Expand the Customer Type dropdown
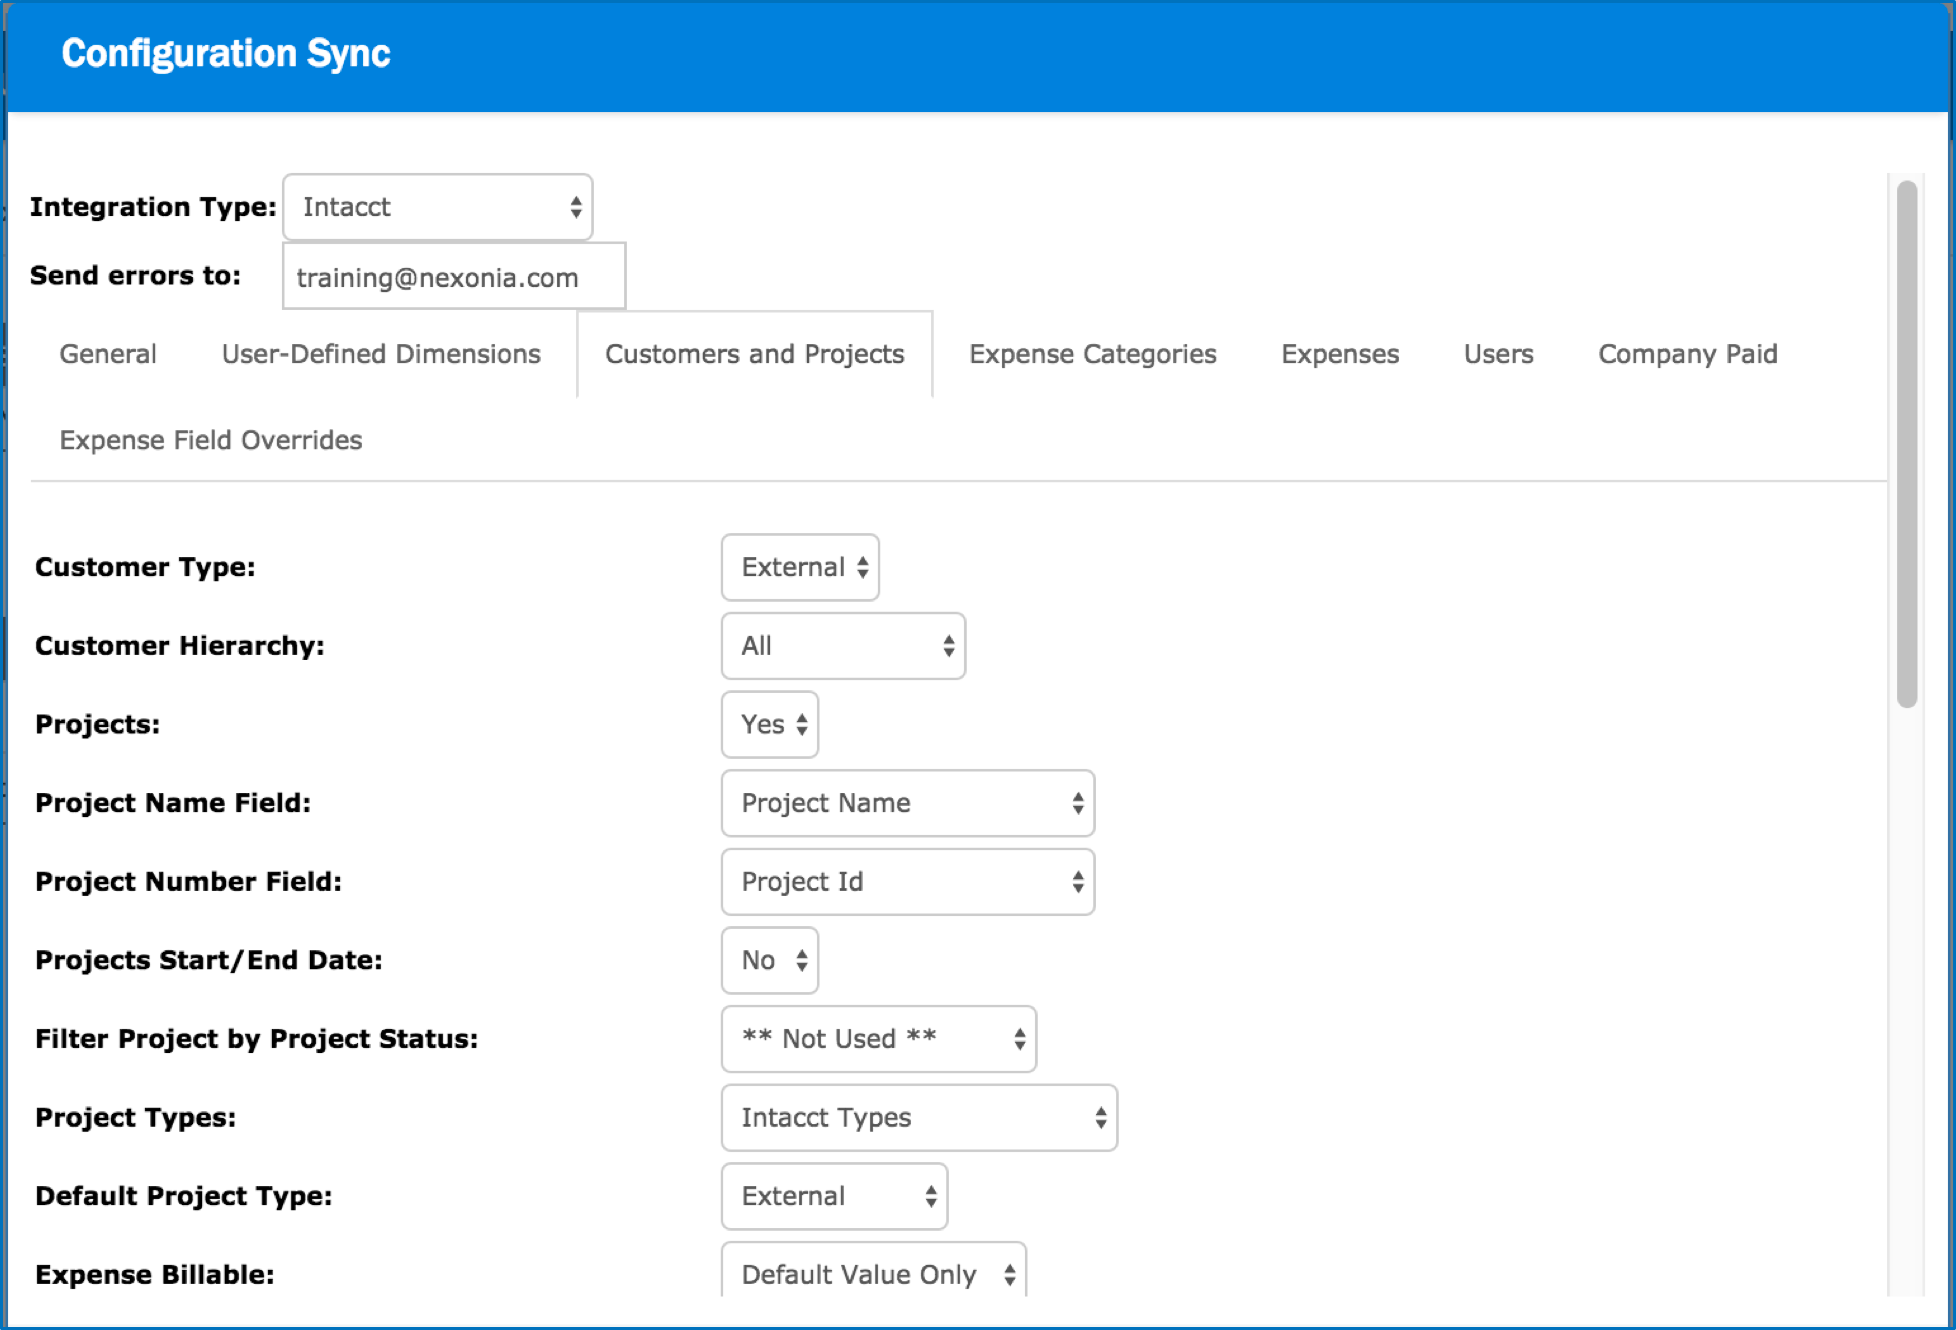The width and height of the screenshot is (1956, 1330). click(799, 567)
